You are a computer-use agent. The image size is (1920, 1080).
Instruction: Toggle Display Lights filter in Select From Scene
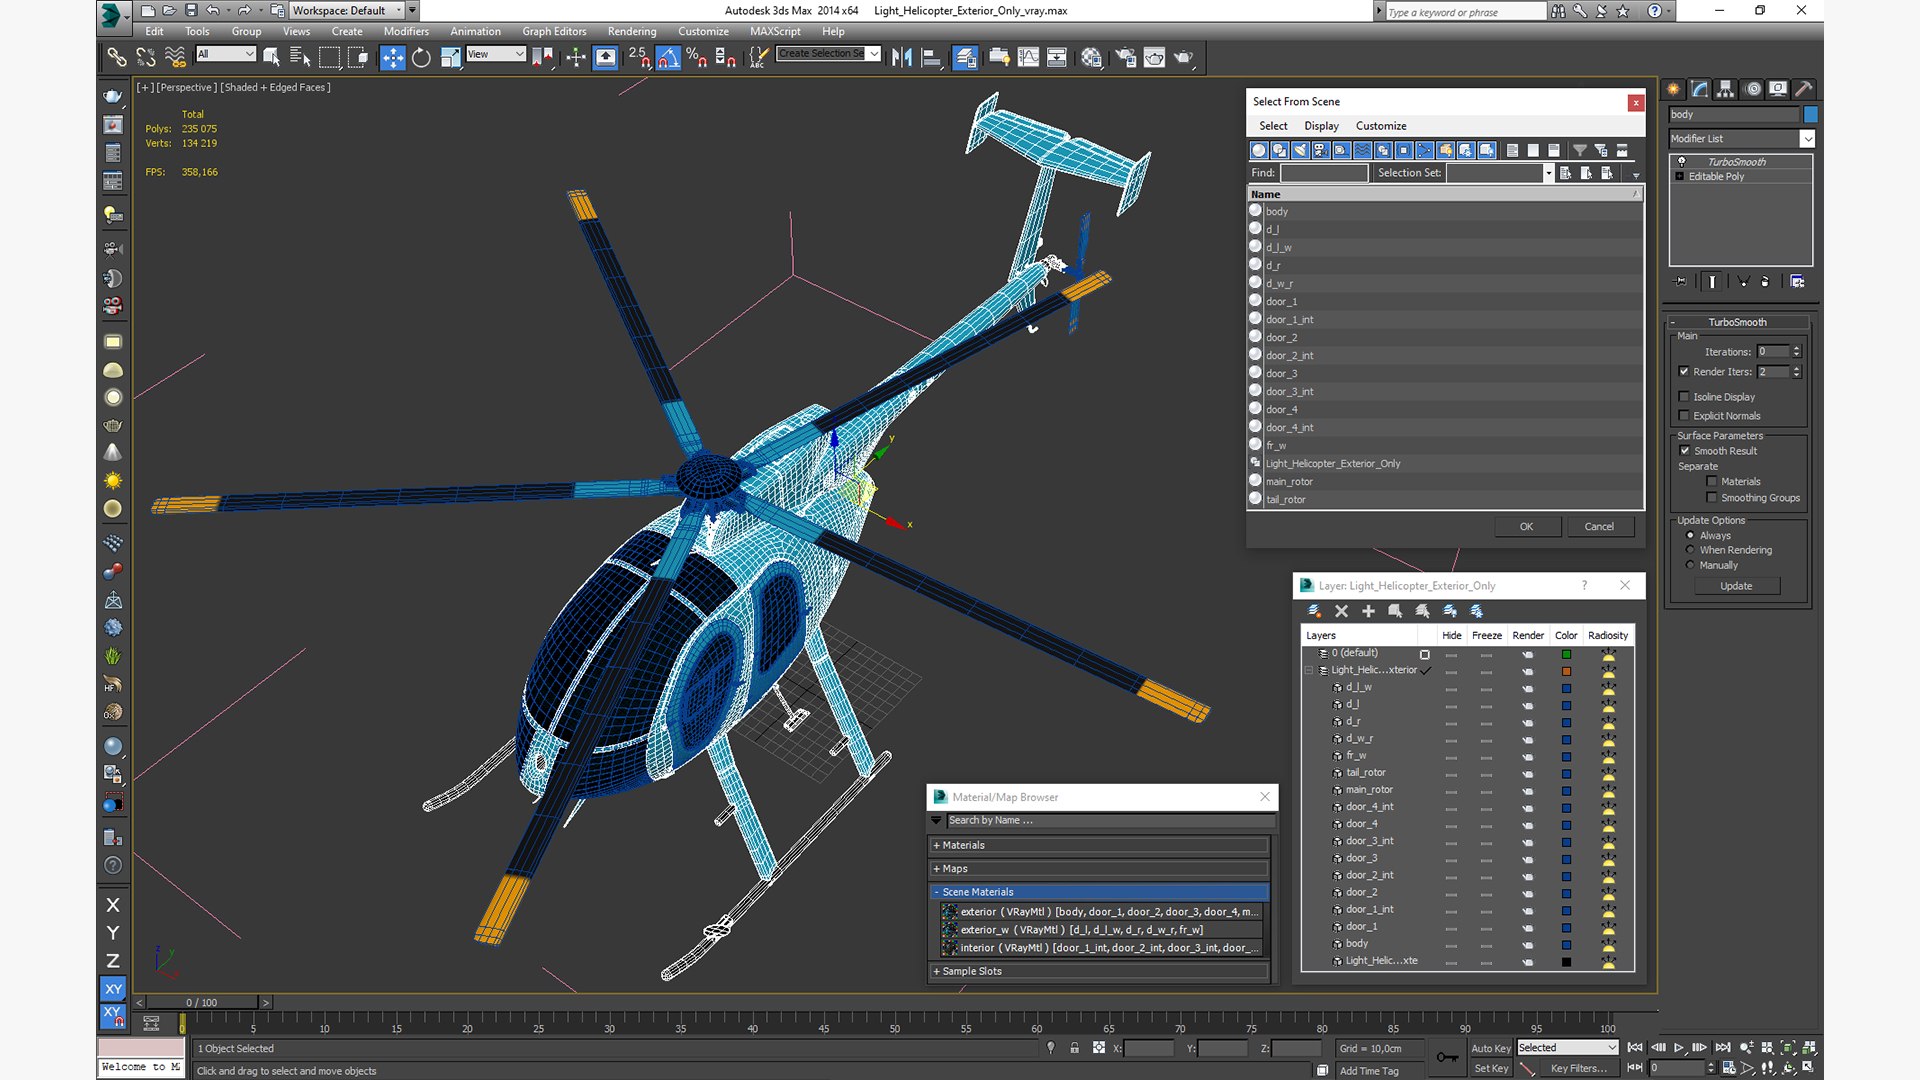(x=1300, y=150)
